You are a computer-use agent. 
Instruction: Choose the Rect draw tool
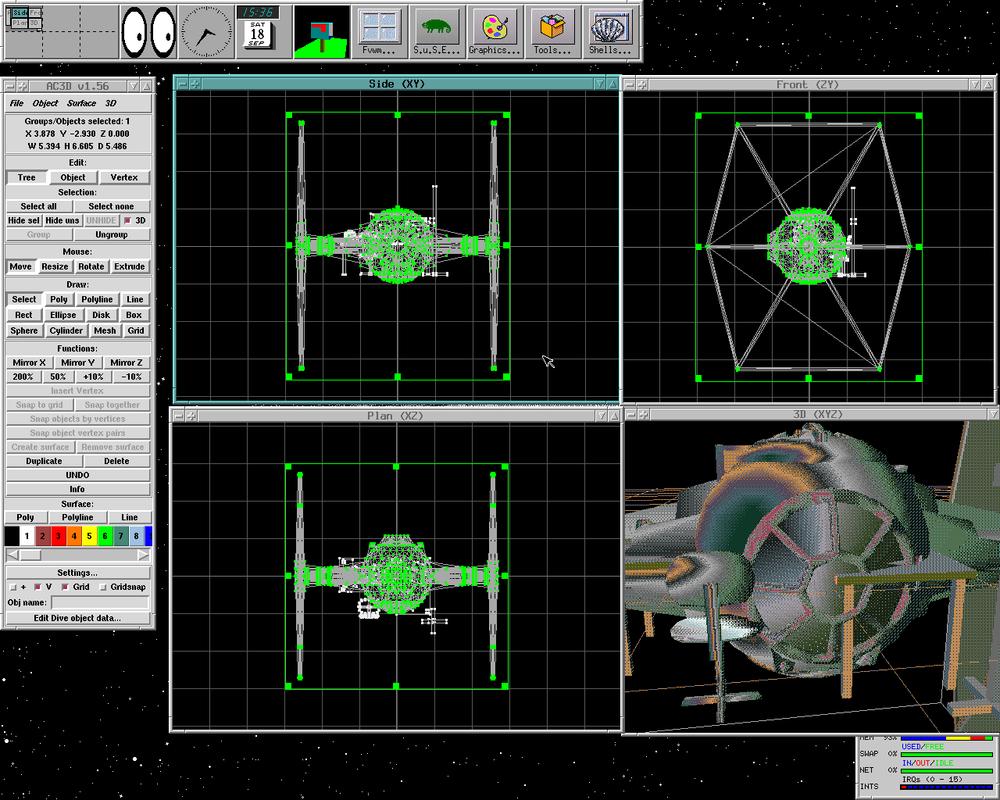[x=24, y=315]
